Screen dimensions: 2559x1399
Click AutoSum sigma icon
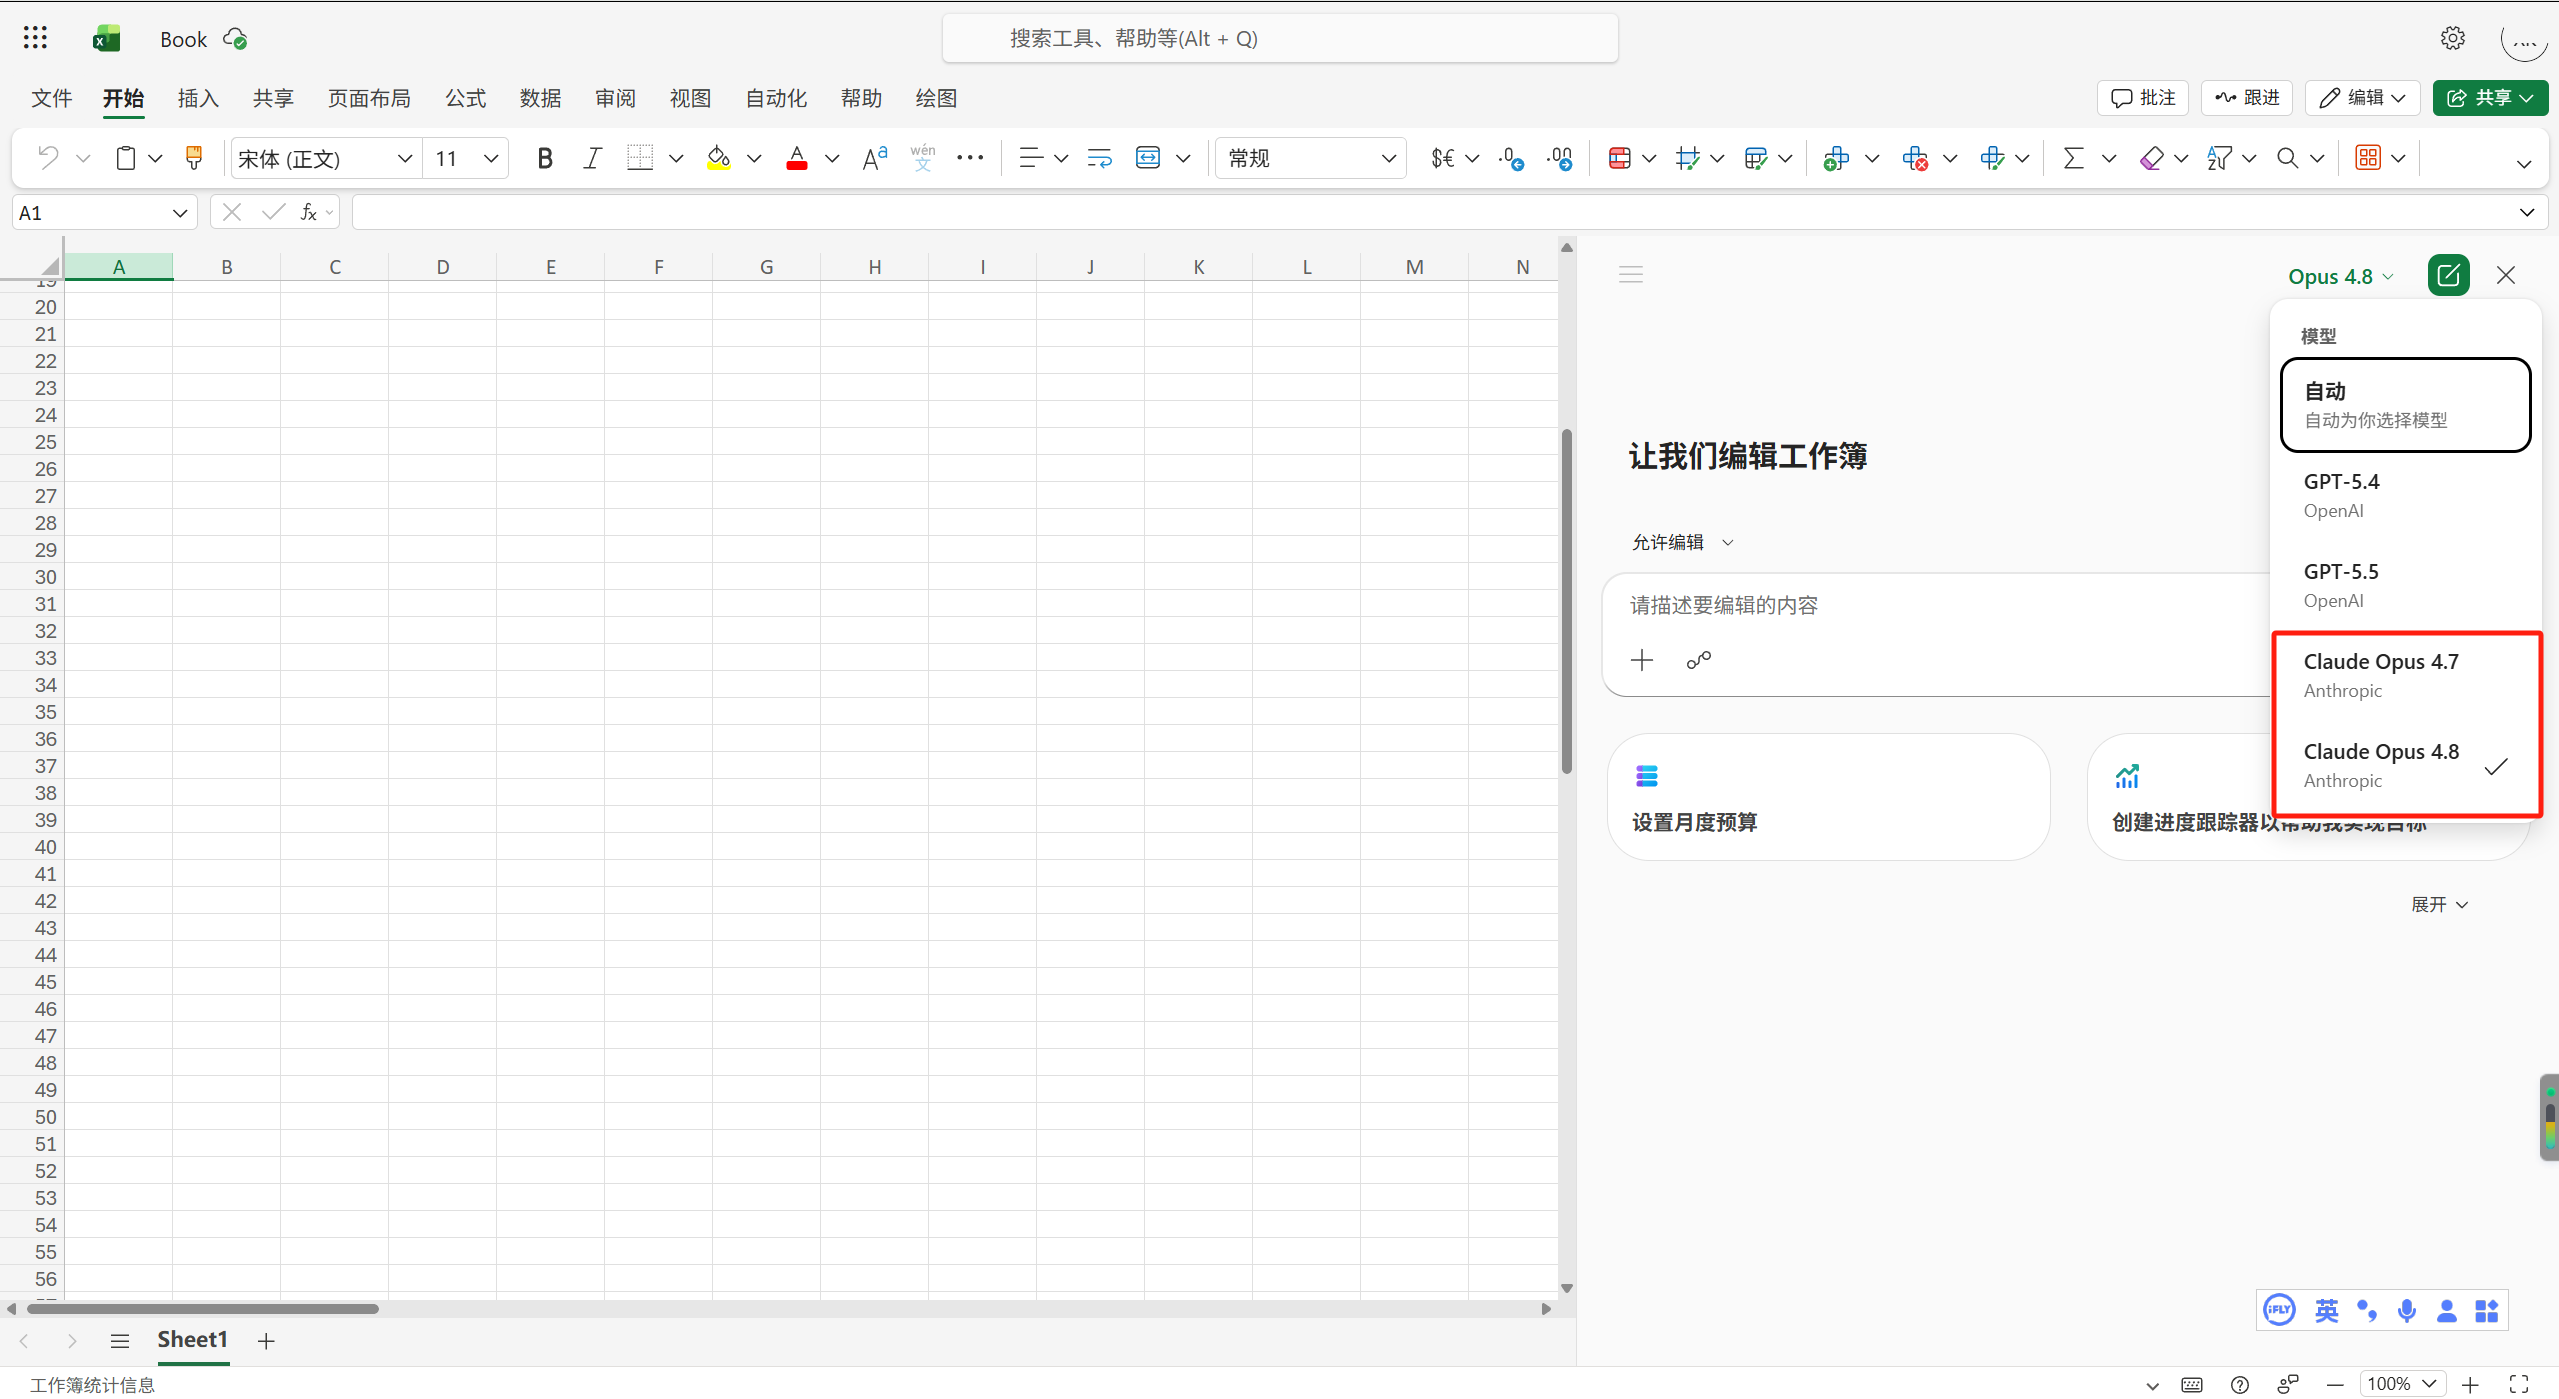click(2073, 158)
